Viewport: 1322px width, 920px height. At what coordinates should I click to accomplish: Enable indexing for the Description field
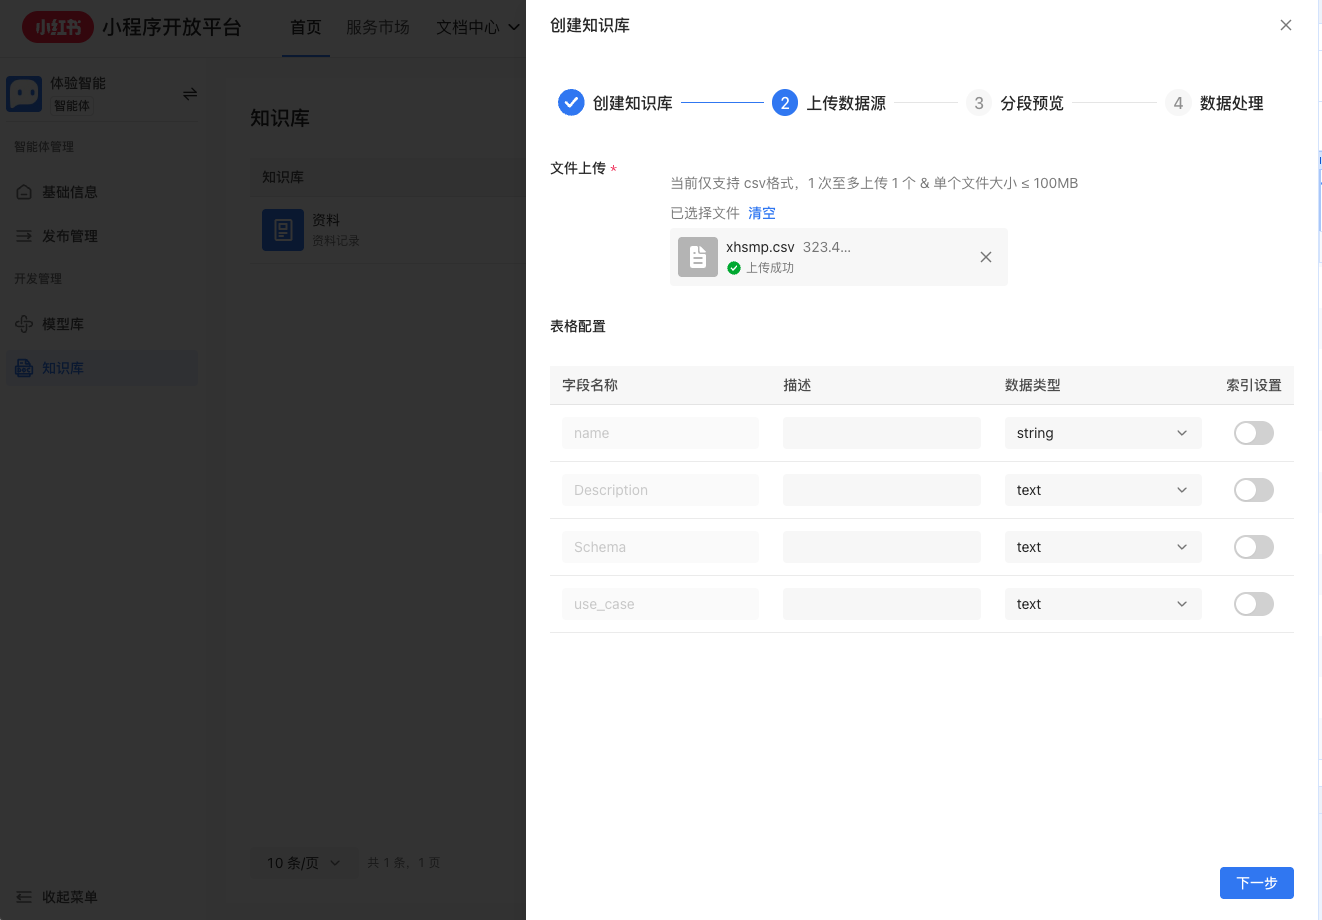coord(1253,490)
